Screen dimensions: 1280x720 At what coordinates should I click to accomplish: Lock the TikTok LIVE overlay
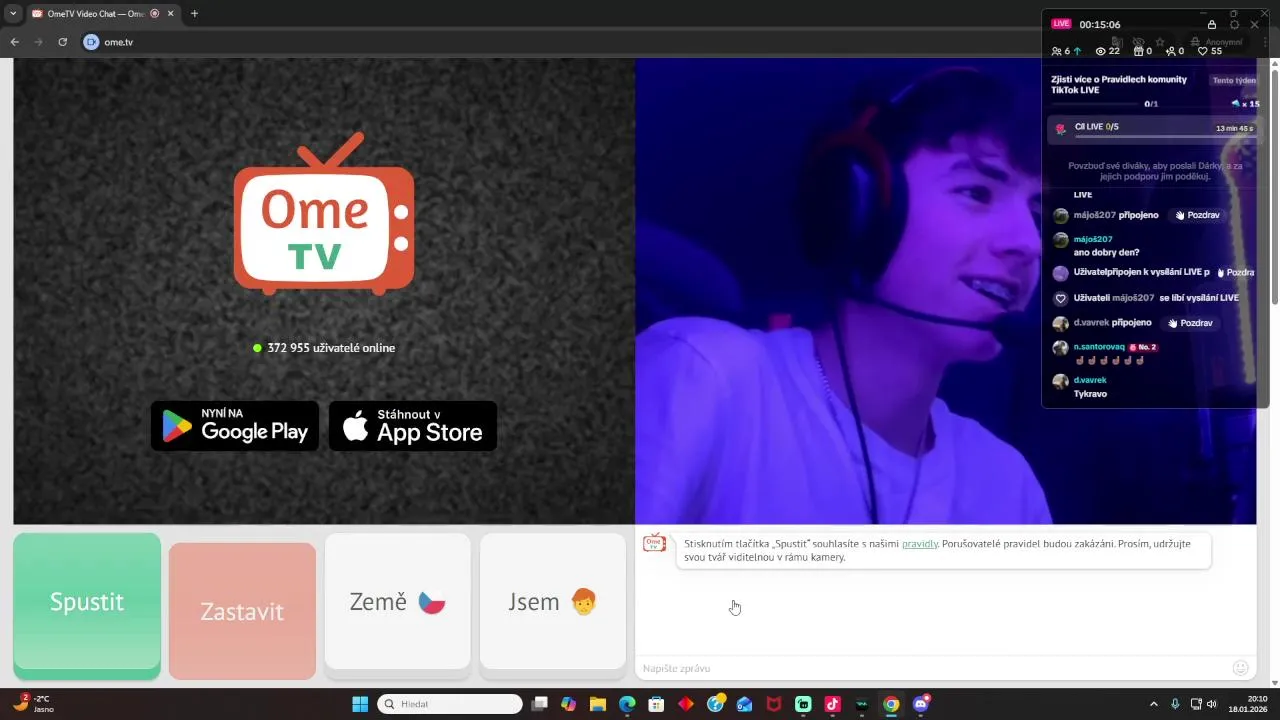[x=1212, y=25]
